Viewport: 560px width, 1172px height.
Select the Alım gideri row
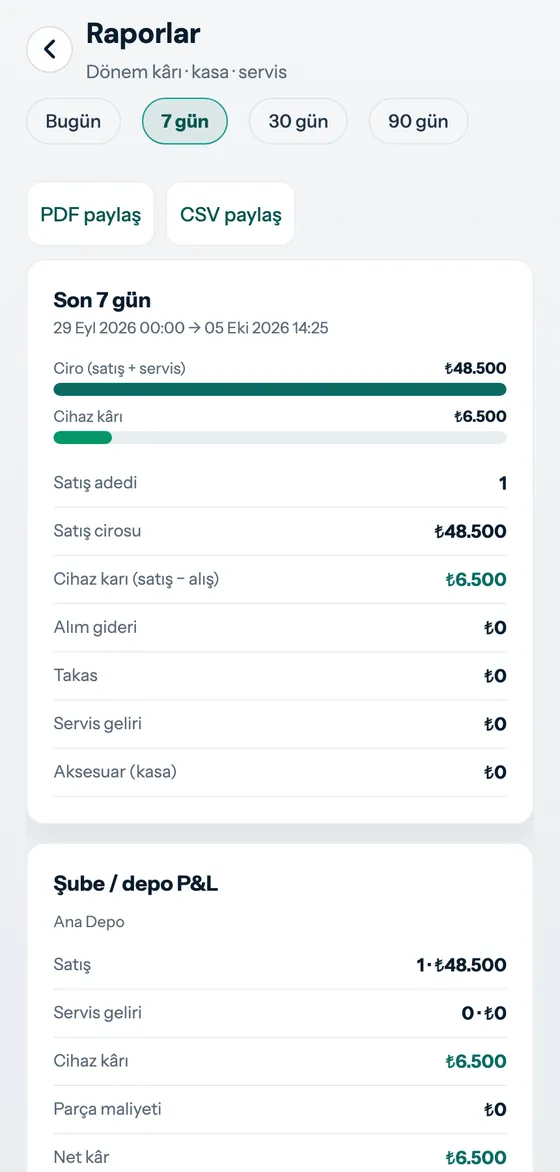(280, 628)
